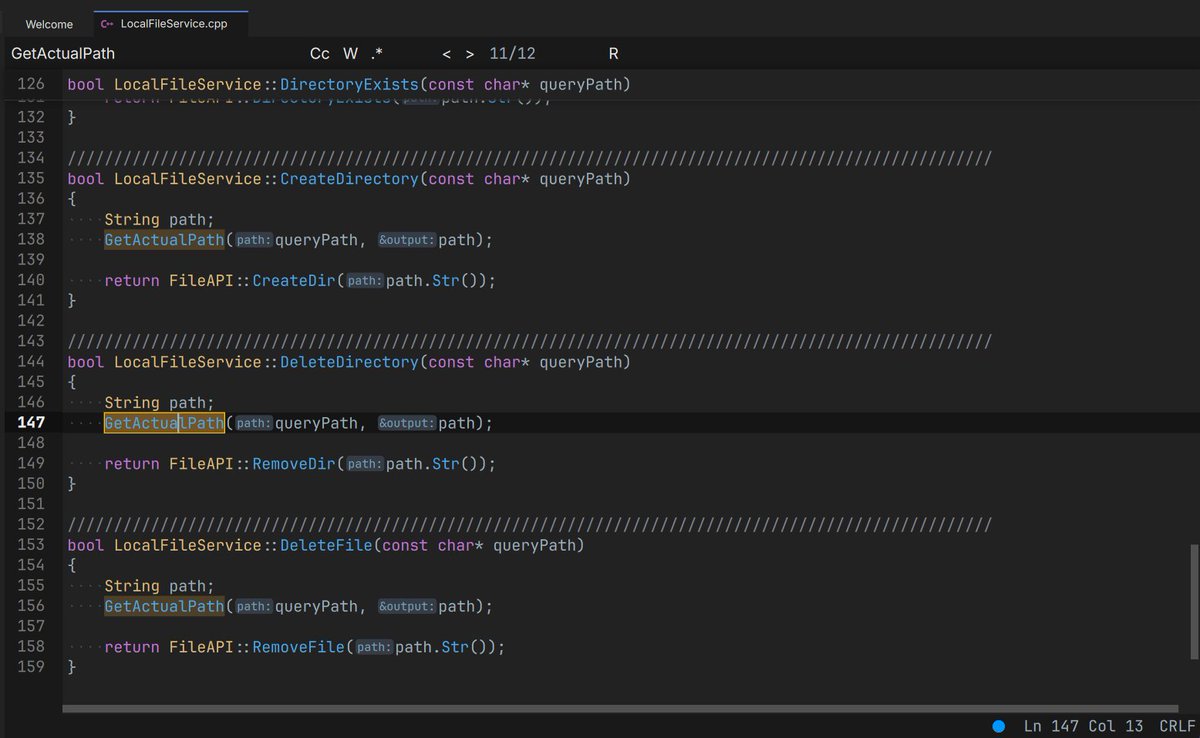Change line endings via CRLF in the status bar
This screenshot has height=738, width=1200.
(x=1177, y=726)
